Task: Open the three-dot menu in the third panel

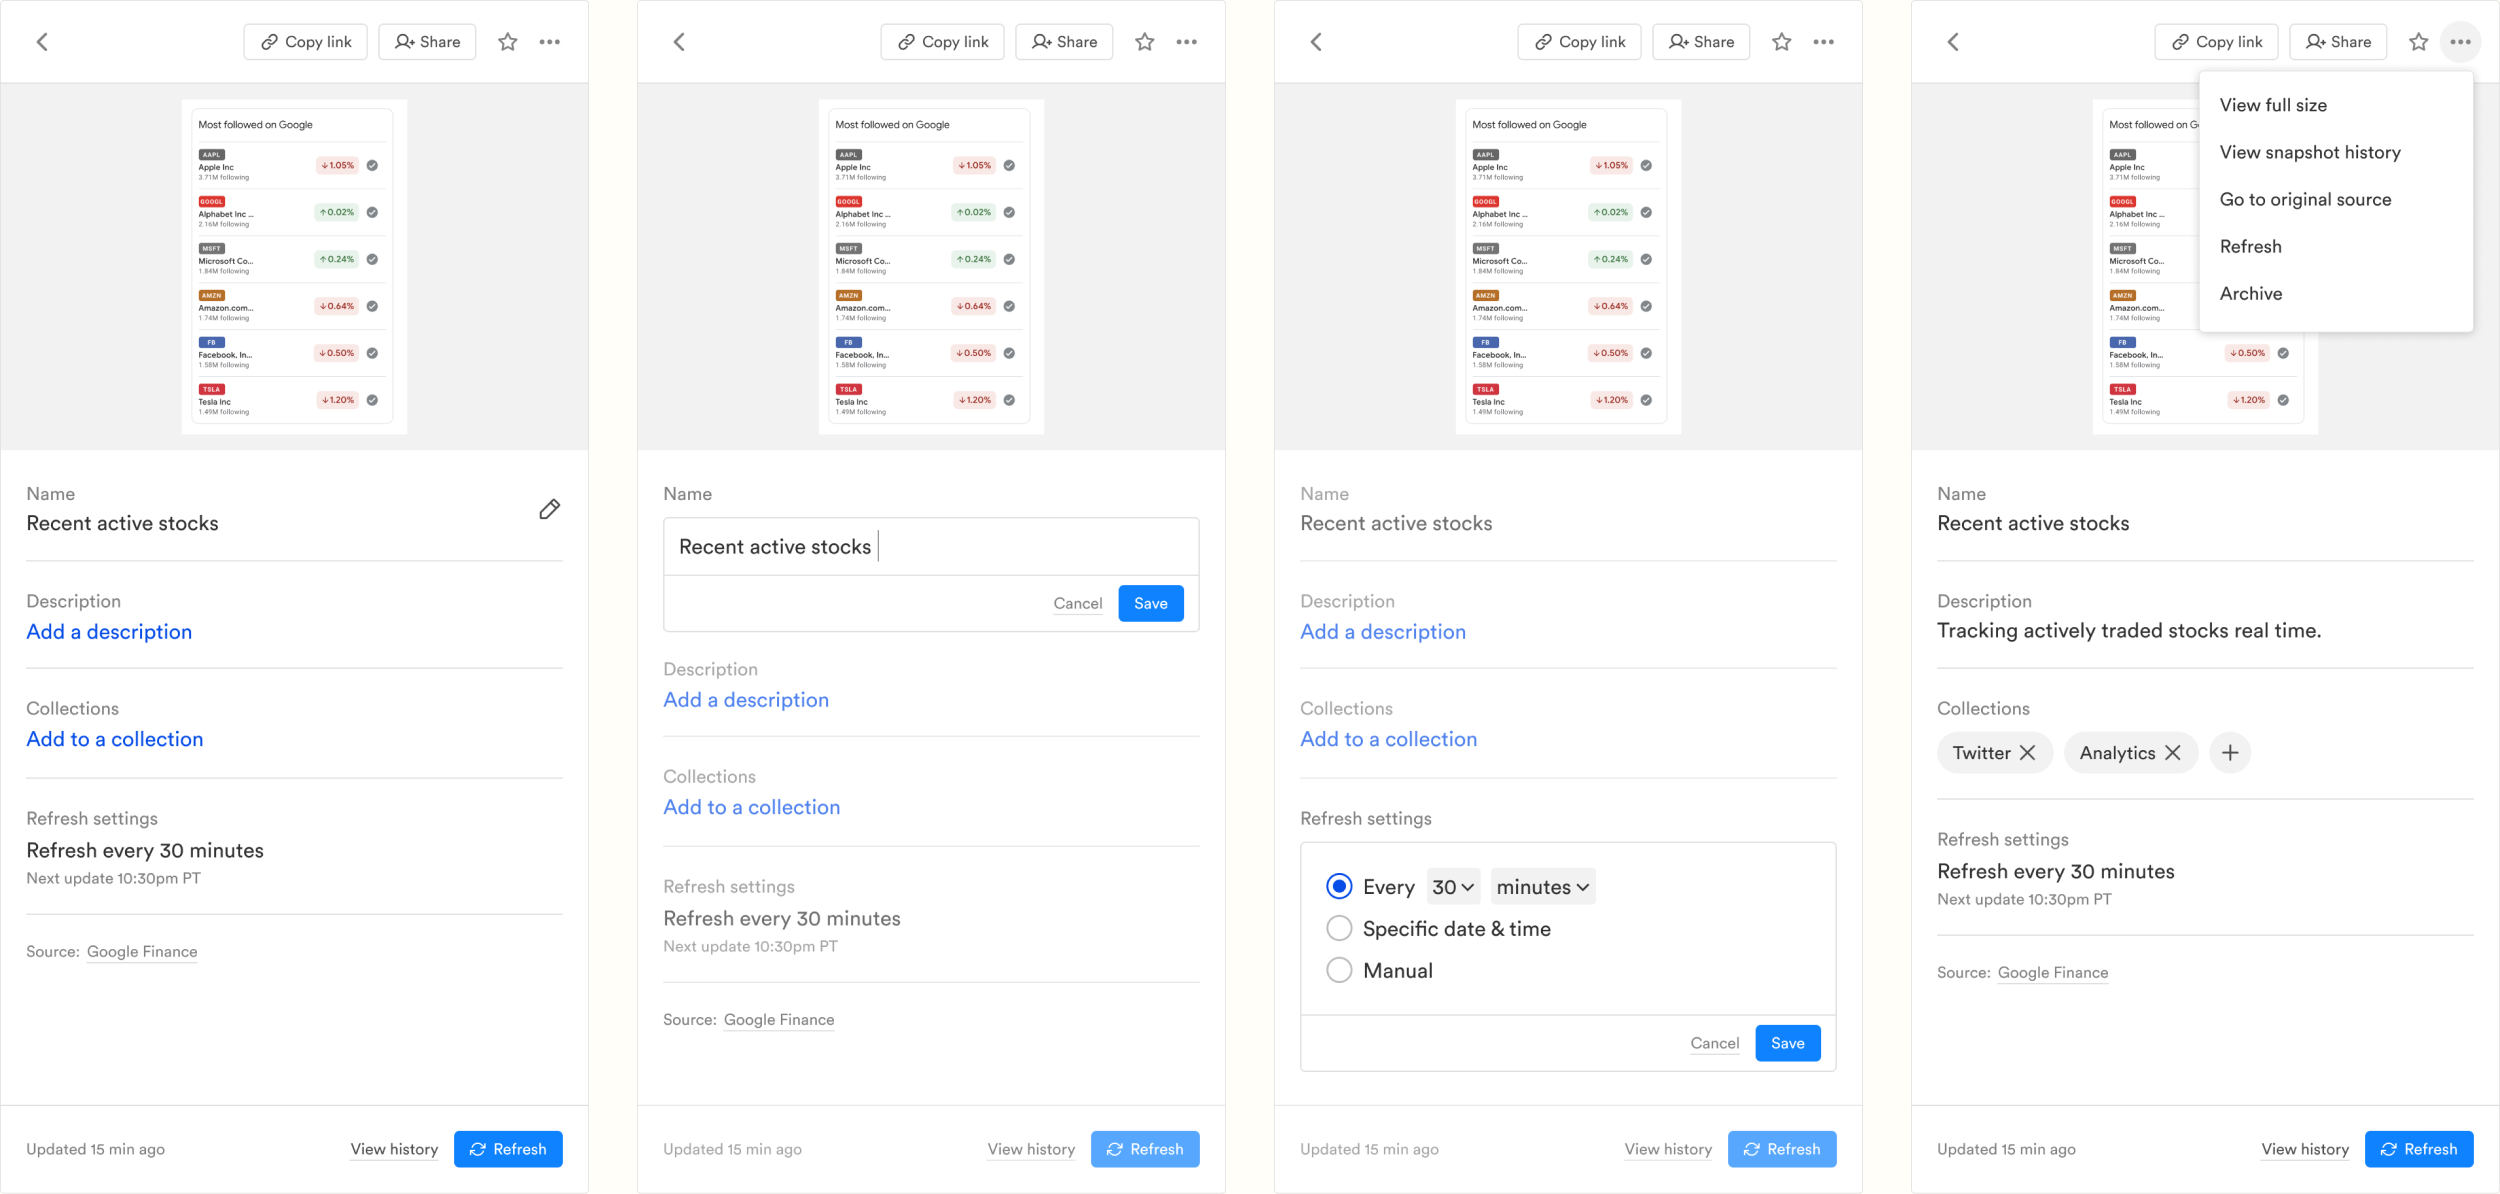Action: click(1823, 42)
